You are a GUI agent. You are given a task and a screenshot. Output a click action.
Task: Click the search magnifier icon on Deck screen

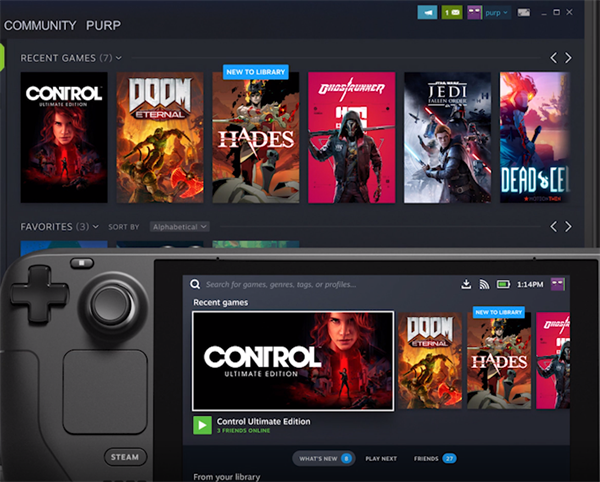click(195, 284)
